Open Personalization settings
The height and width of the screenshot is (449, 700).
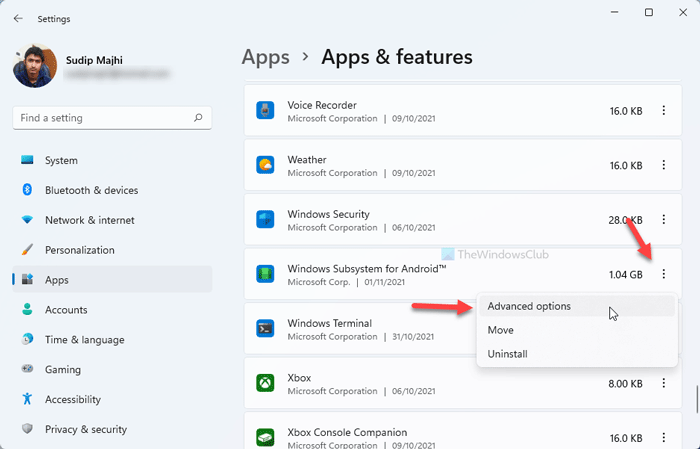[112, 250]
